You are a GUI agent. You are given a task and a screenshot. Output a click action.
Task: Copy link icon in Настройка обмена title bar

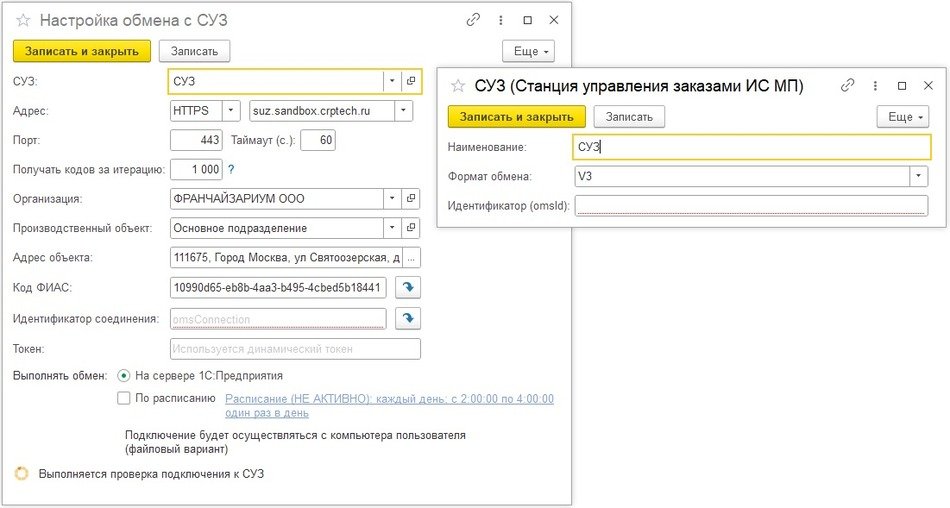click(x=474, y=20)
